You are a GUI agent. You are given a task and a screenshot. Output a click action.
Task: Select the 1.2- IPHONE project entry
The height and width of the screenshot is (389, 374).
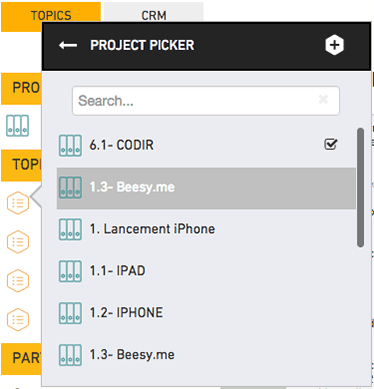click(x=206, y=313)
